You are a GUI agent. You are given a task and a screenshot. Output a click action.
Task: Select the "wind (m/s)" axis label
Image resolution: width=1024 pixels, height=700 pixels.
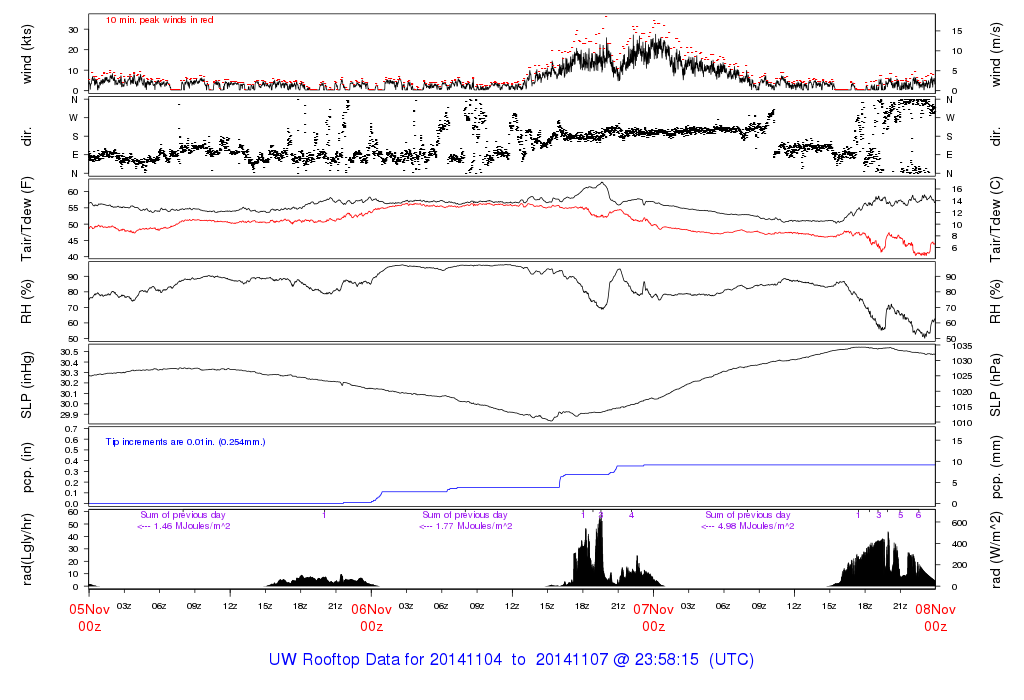(x=995, y=55)
